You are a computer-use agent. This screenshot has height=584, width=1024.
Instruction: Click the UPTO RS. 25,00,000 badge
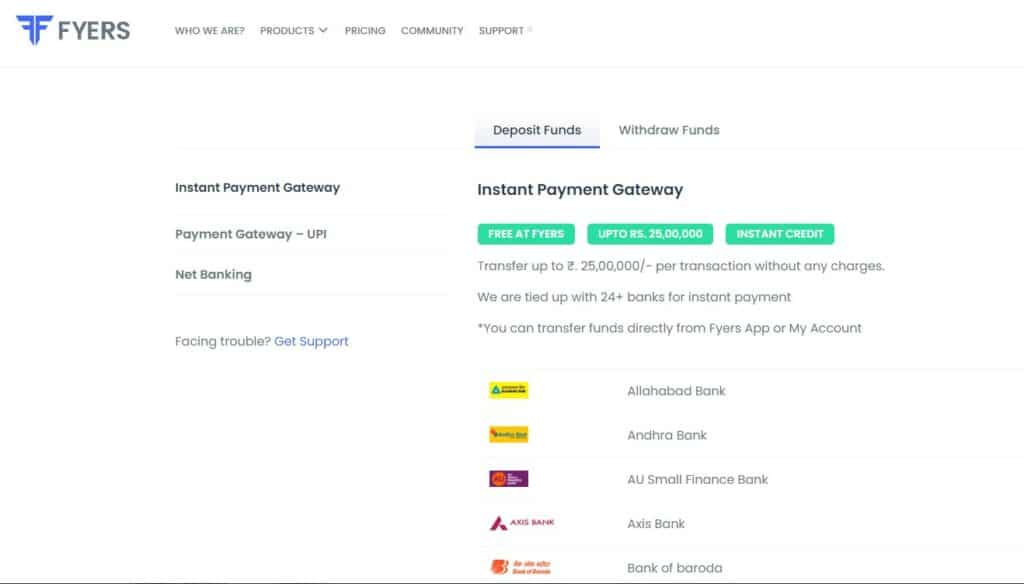pyautogui.click(x=650, y=234)
